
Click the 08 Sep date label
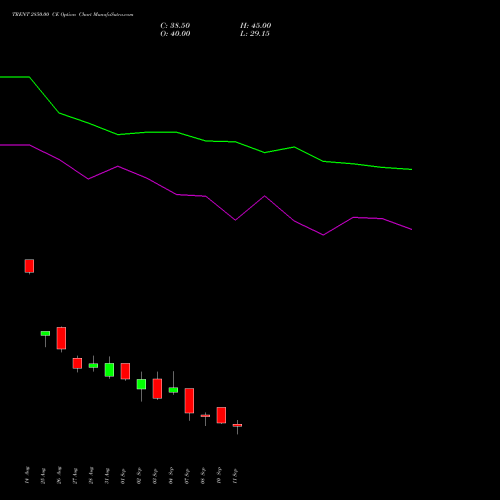(203, 475)
